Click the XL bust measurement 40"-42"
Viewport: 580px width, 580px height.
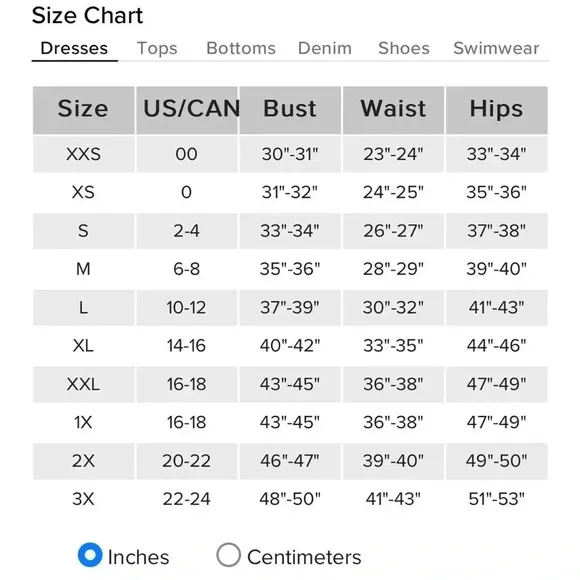(290, 345)
